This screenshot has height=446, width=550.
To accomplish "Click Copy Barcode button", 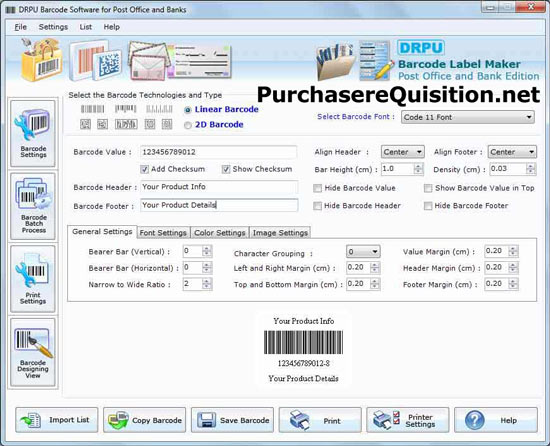I will 145,420.
